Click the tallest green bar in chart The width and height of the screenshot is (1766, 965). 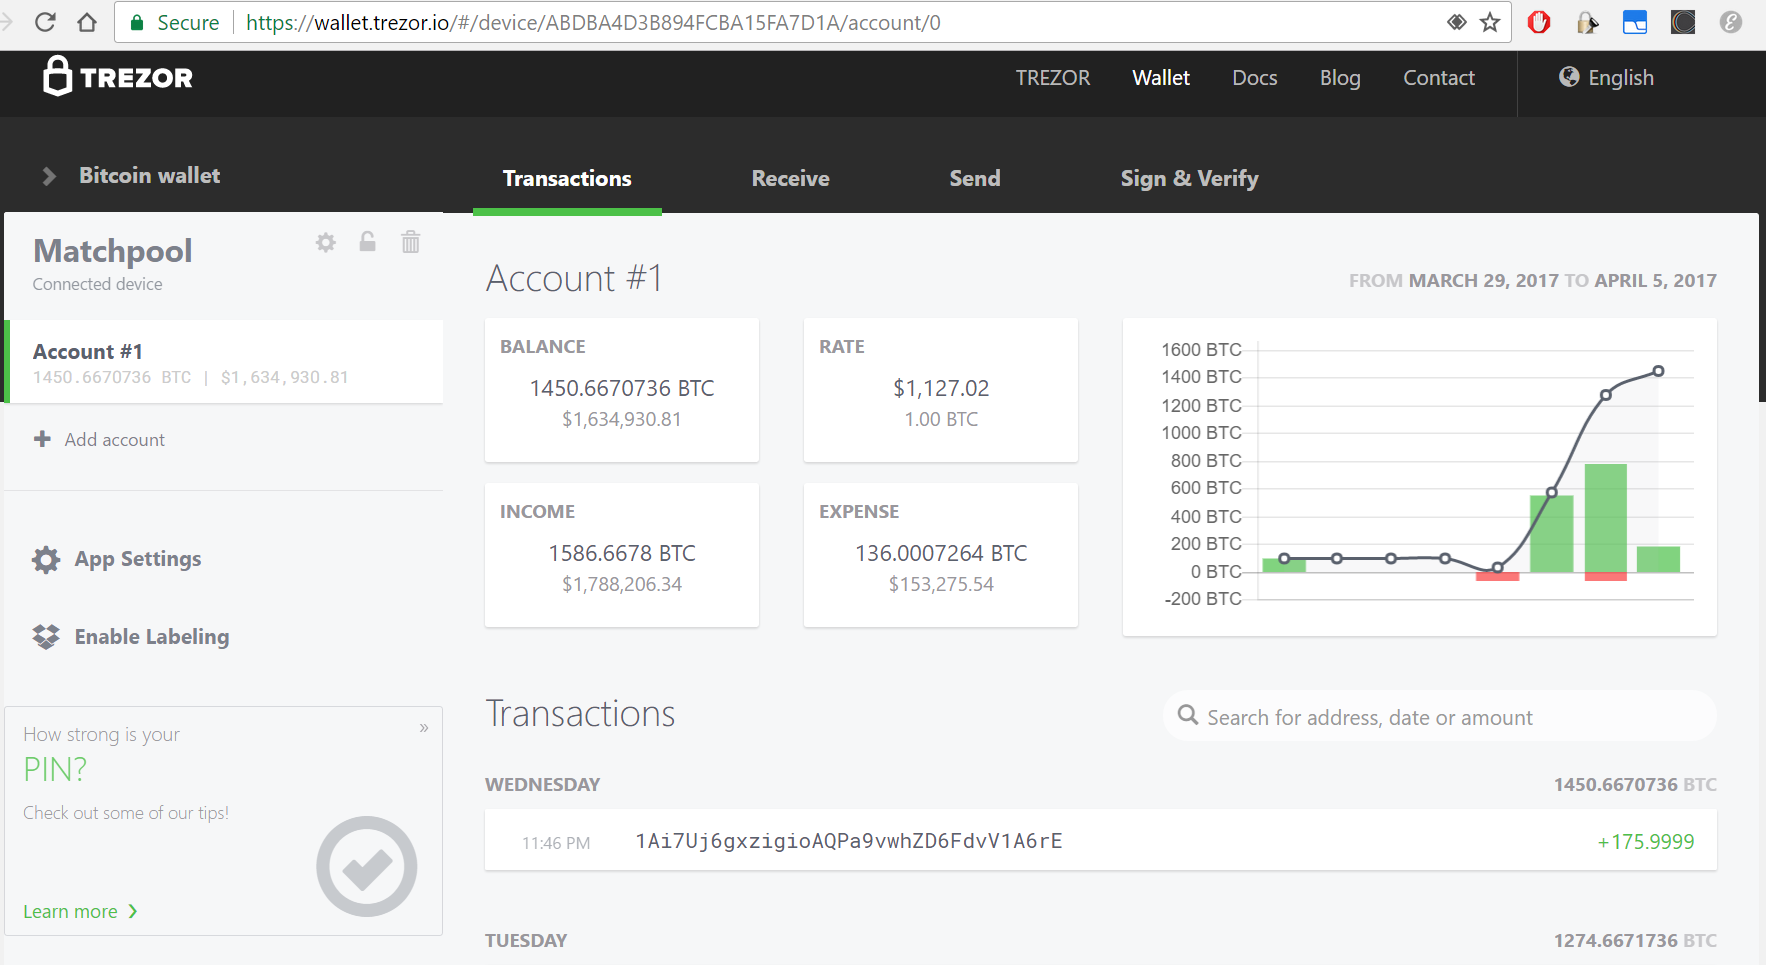pos(1606,518)
